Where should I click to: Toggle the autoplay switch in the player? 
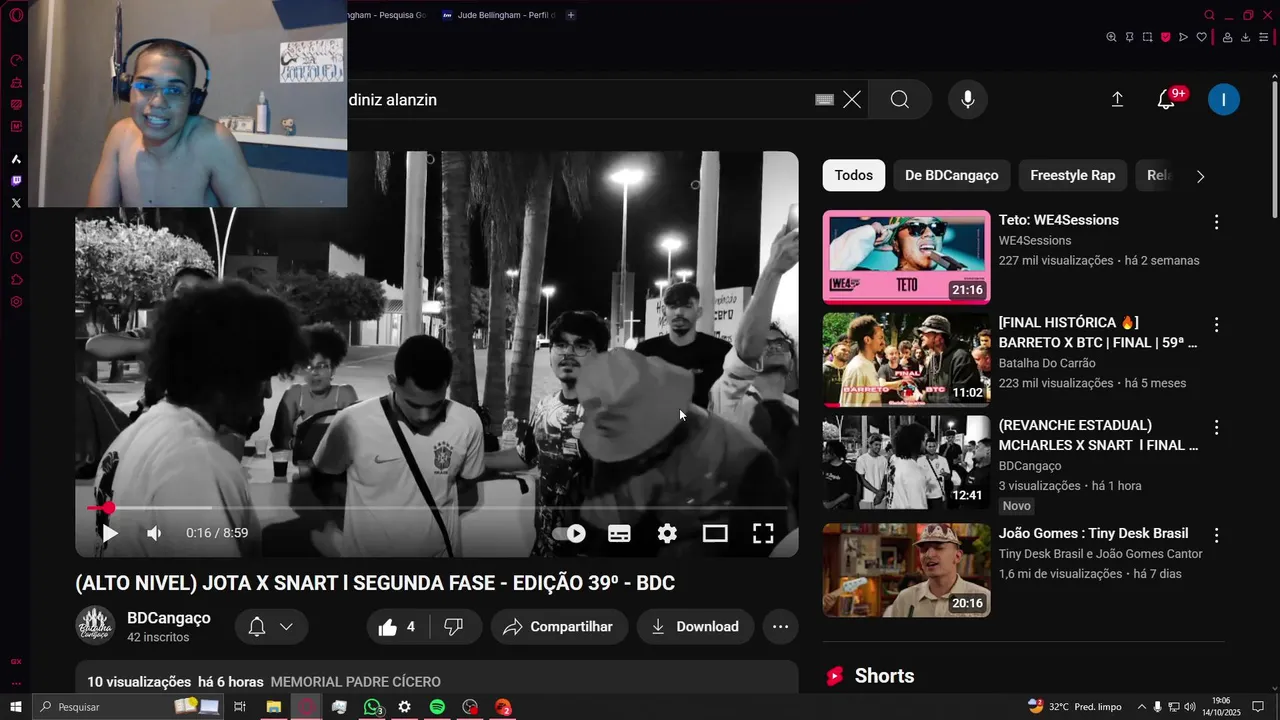coord(569,533)
